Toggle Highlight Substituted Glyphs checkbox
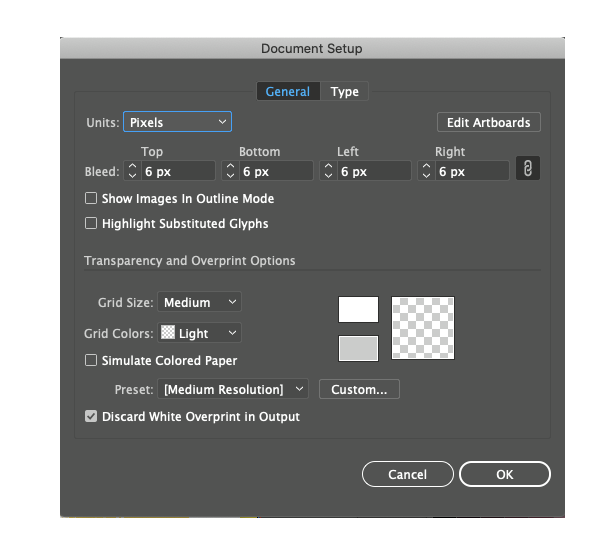Viewport: 601px width, 542px height. pyautogui.click(x=92, y=224)
